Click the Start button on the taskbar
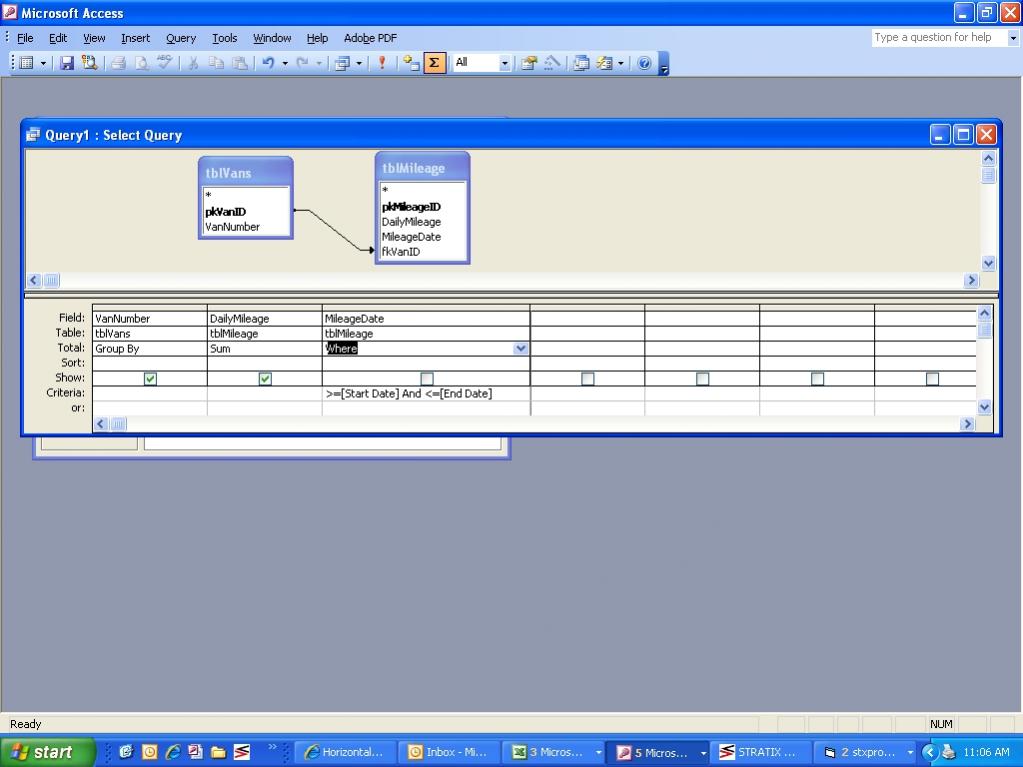This screenshot has height=767, width=1023. tap(46, 752)
